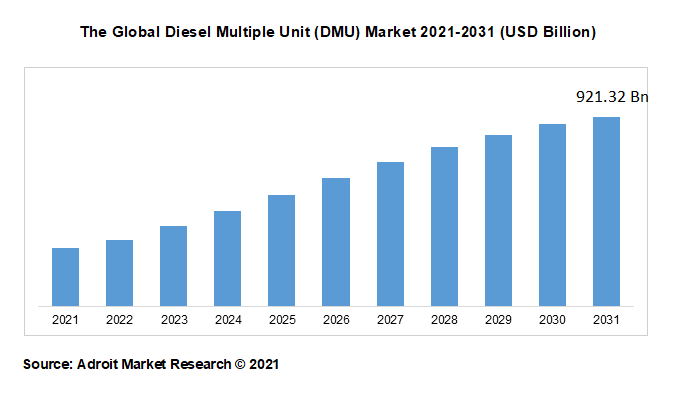Select the 2030 bar in the chart
Screen dimensions: 687x395
tap(552, 215)
